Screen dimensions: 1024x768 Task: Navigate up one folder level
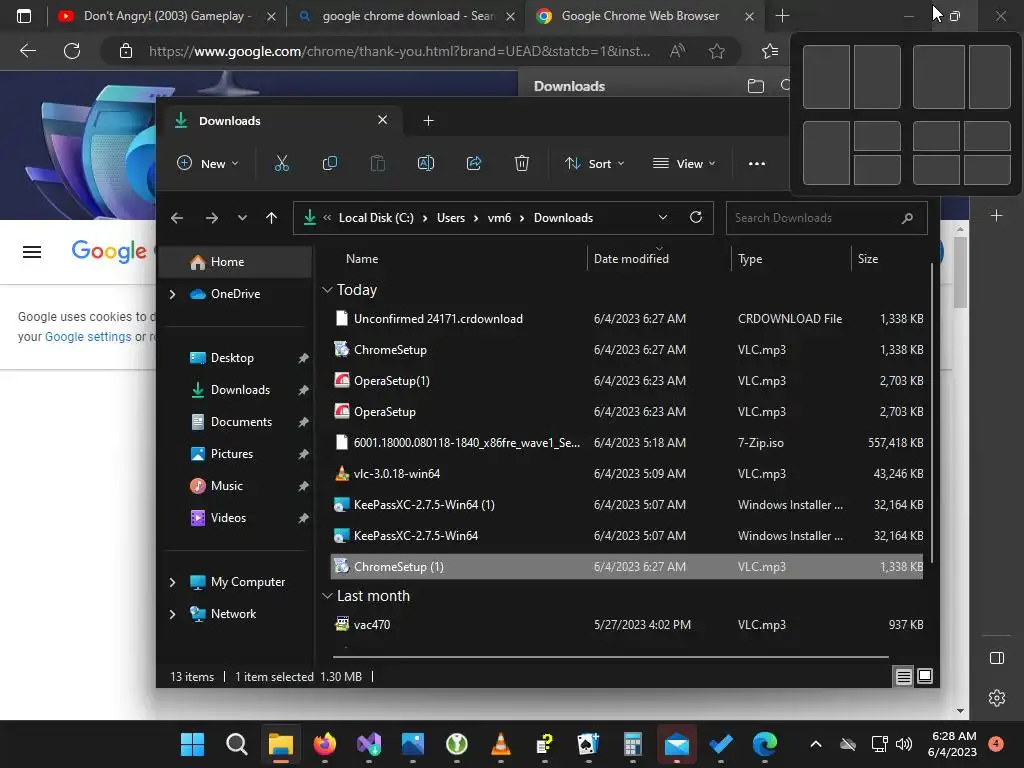[x=272, y=218]
